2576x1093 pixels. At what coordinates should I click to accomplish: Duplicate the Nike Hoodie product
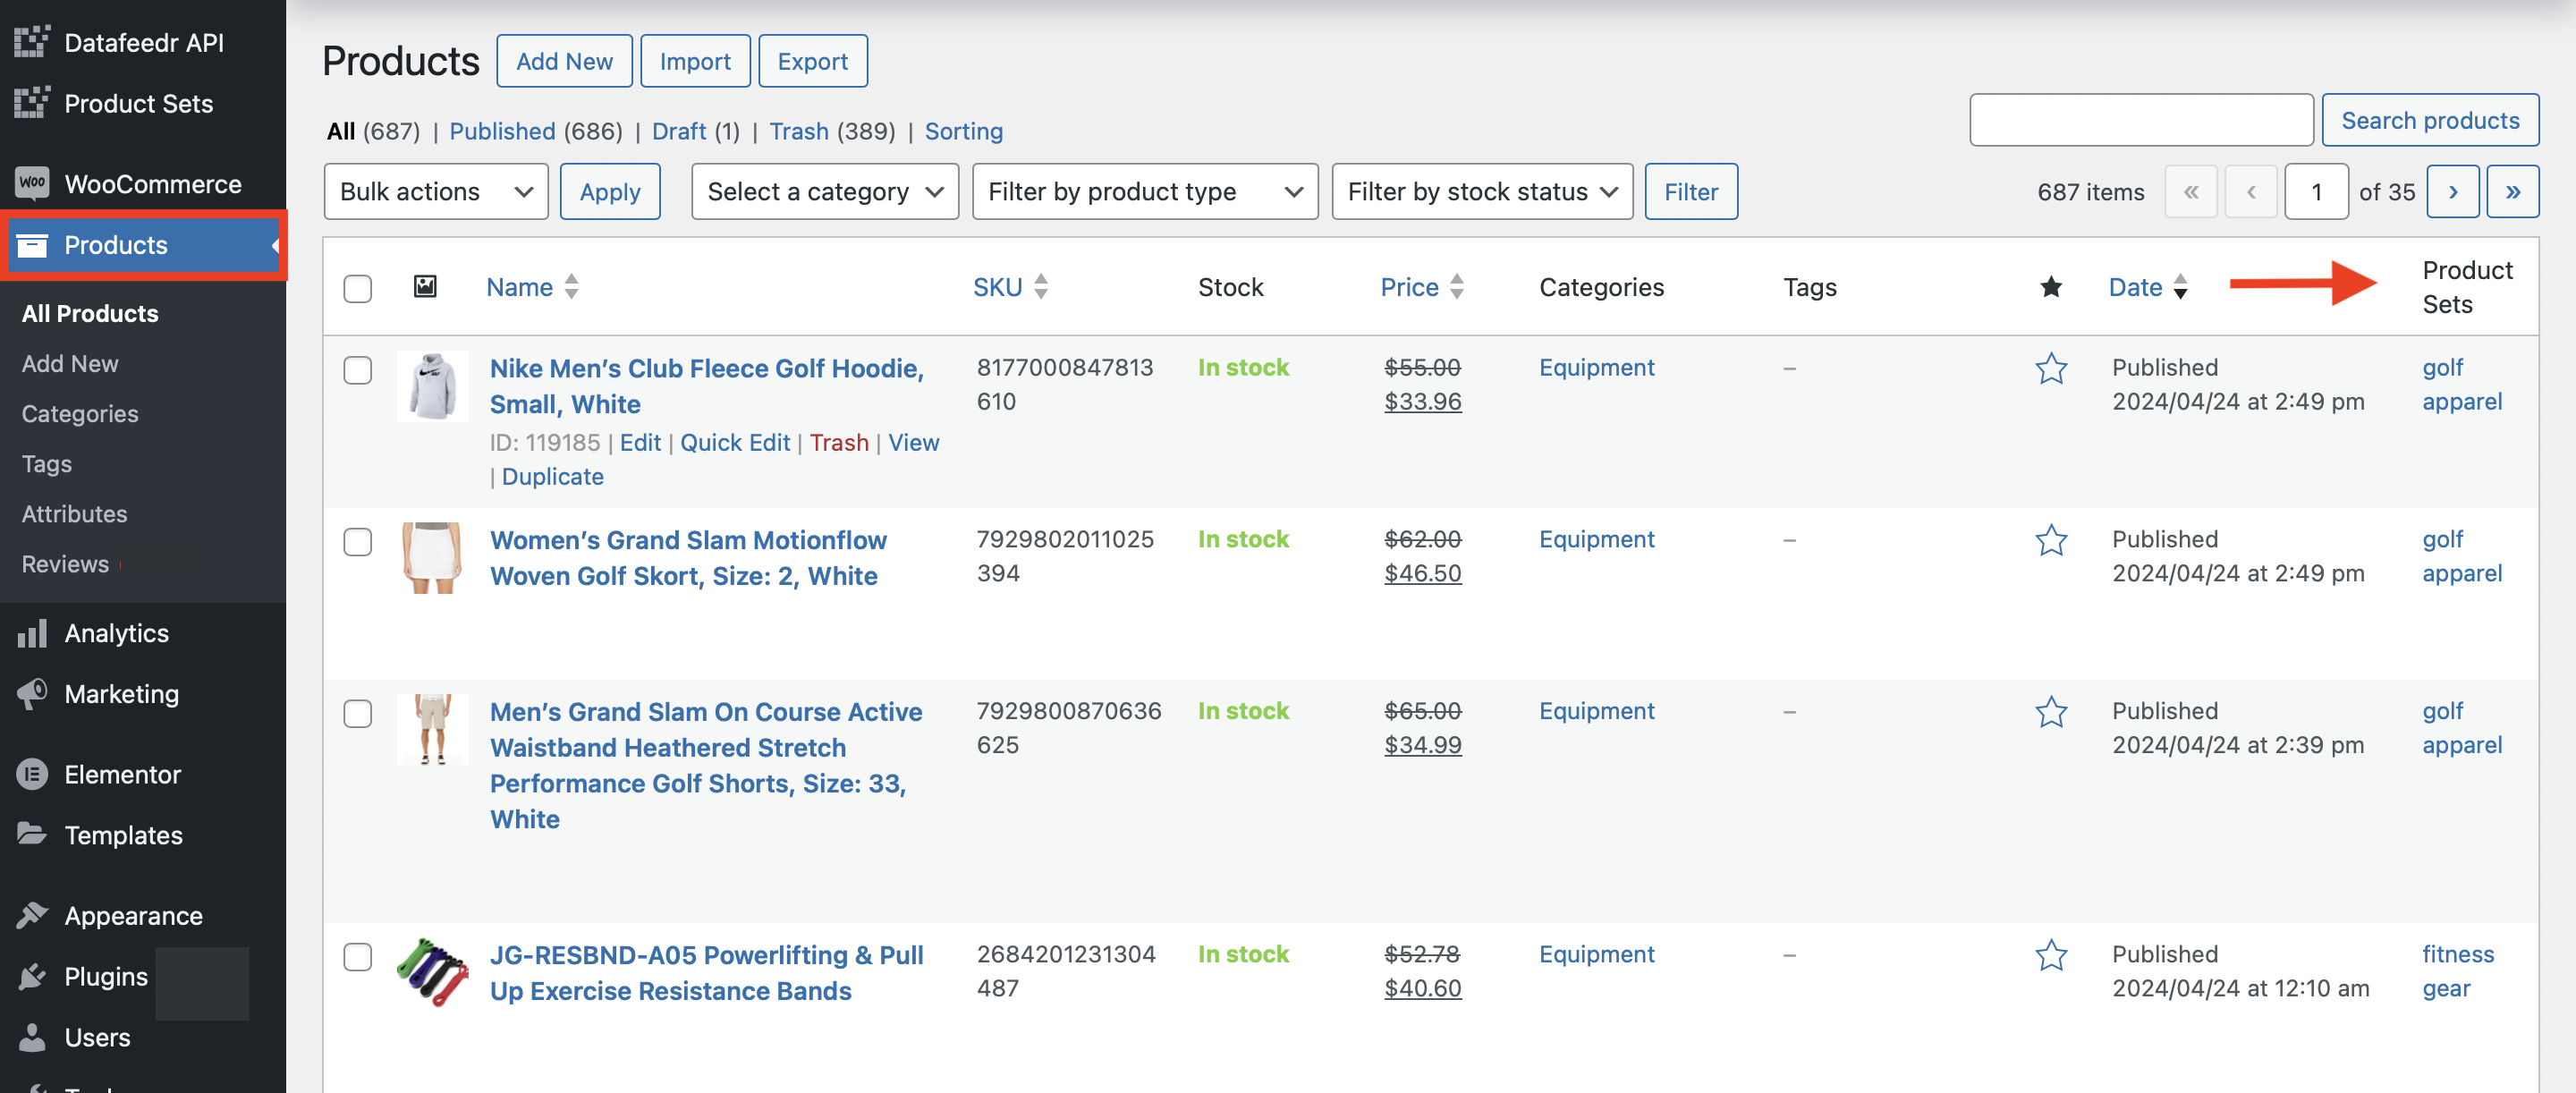552,476
